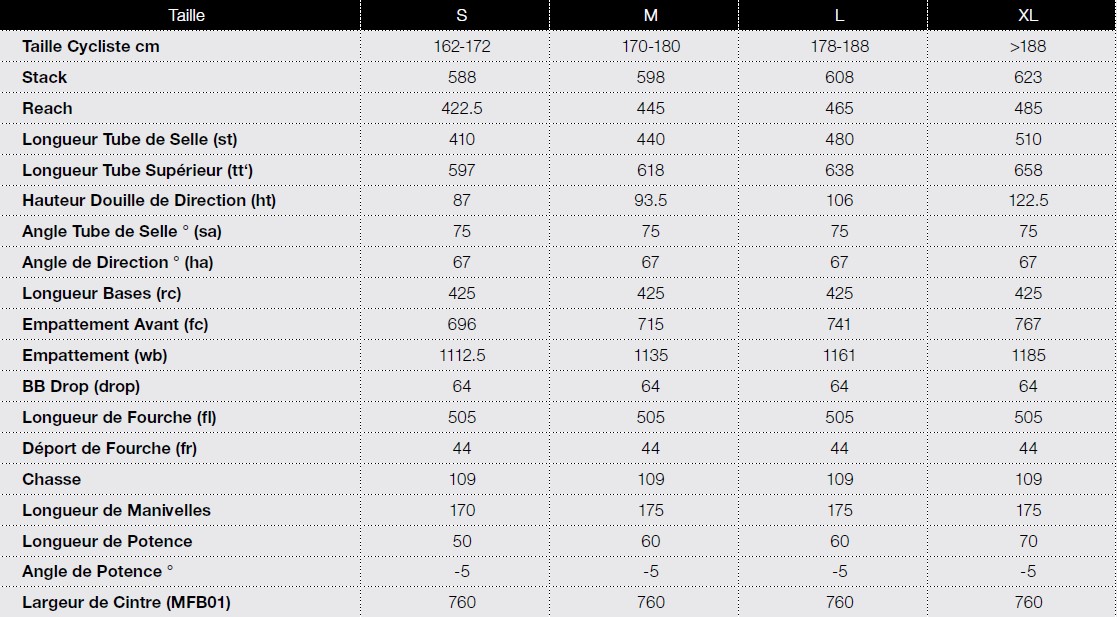
Task: Click Longueur de Potence row label
Action: point(107,541)
